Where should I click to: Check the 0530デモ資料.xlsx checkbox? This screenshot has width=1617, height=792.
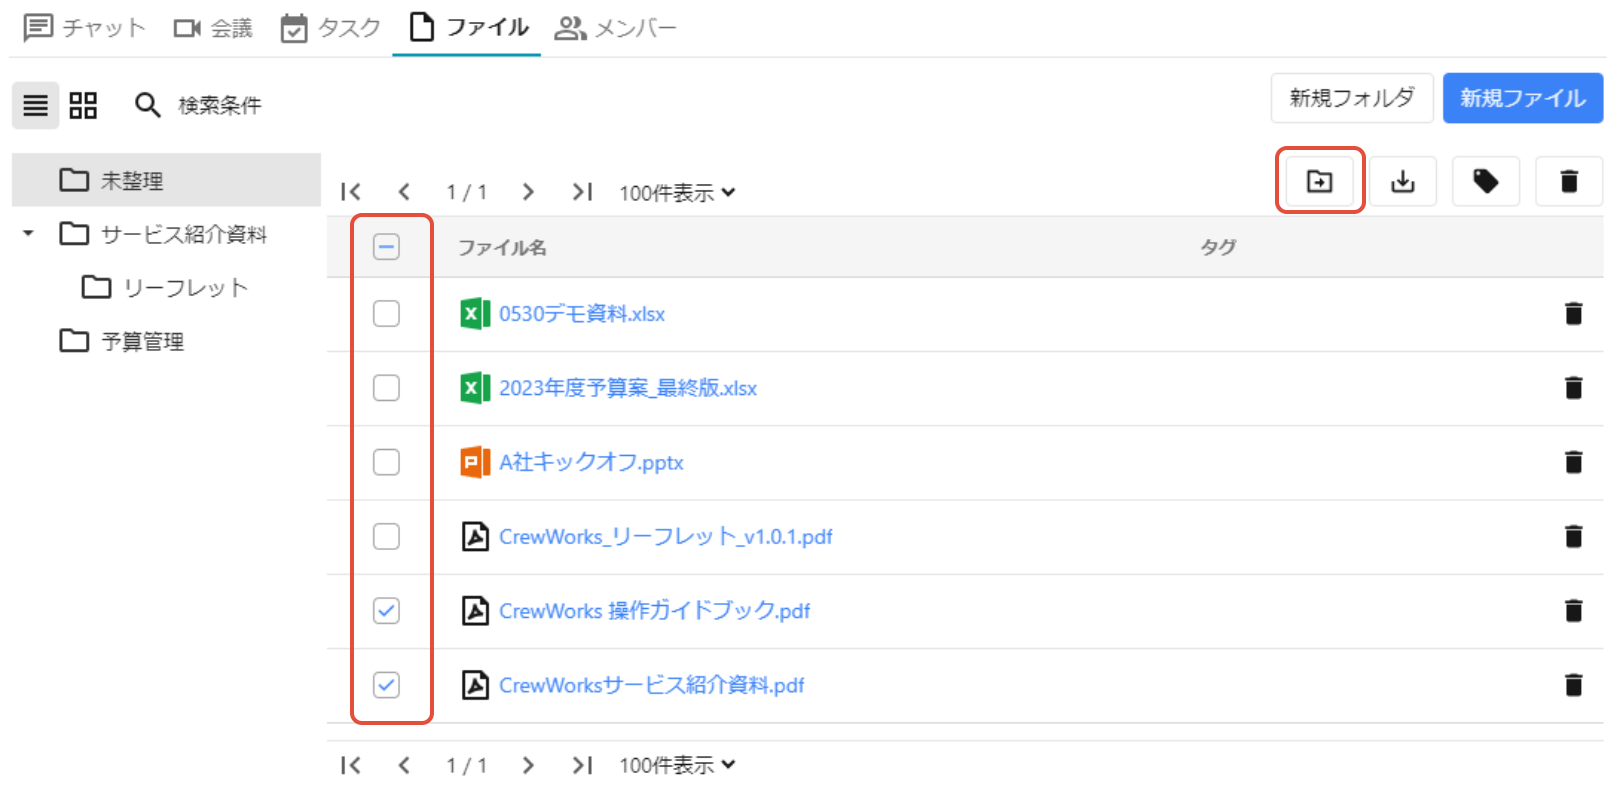[386, 314]
